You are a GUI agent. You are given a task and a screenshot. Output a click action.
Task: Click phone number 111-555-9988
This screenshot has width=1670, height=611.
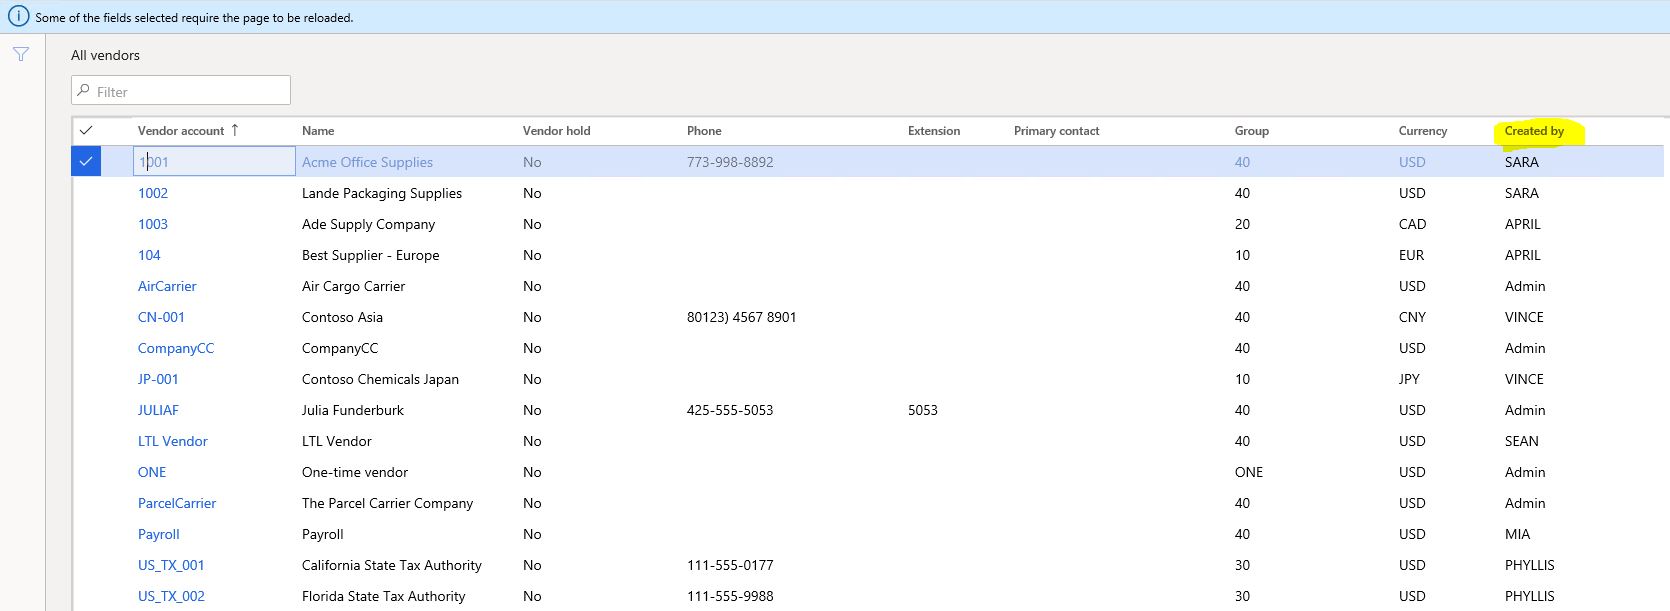tap(730, 596)
